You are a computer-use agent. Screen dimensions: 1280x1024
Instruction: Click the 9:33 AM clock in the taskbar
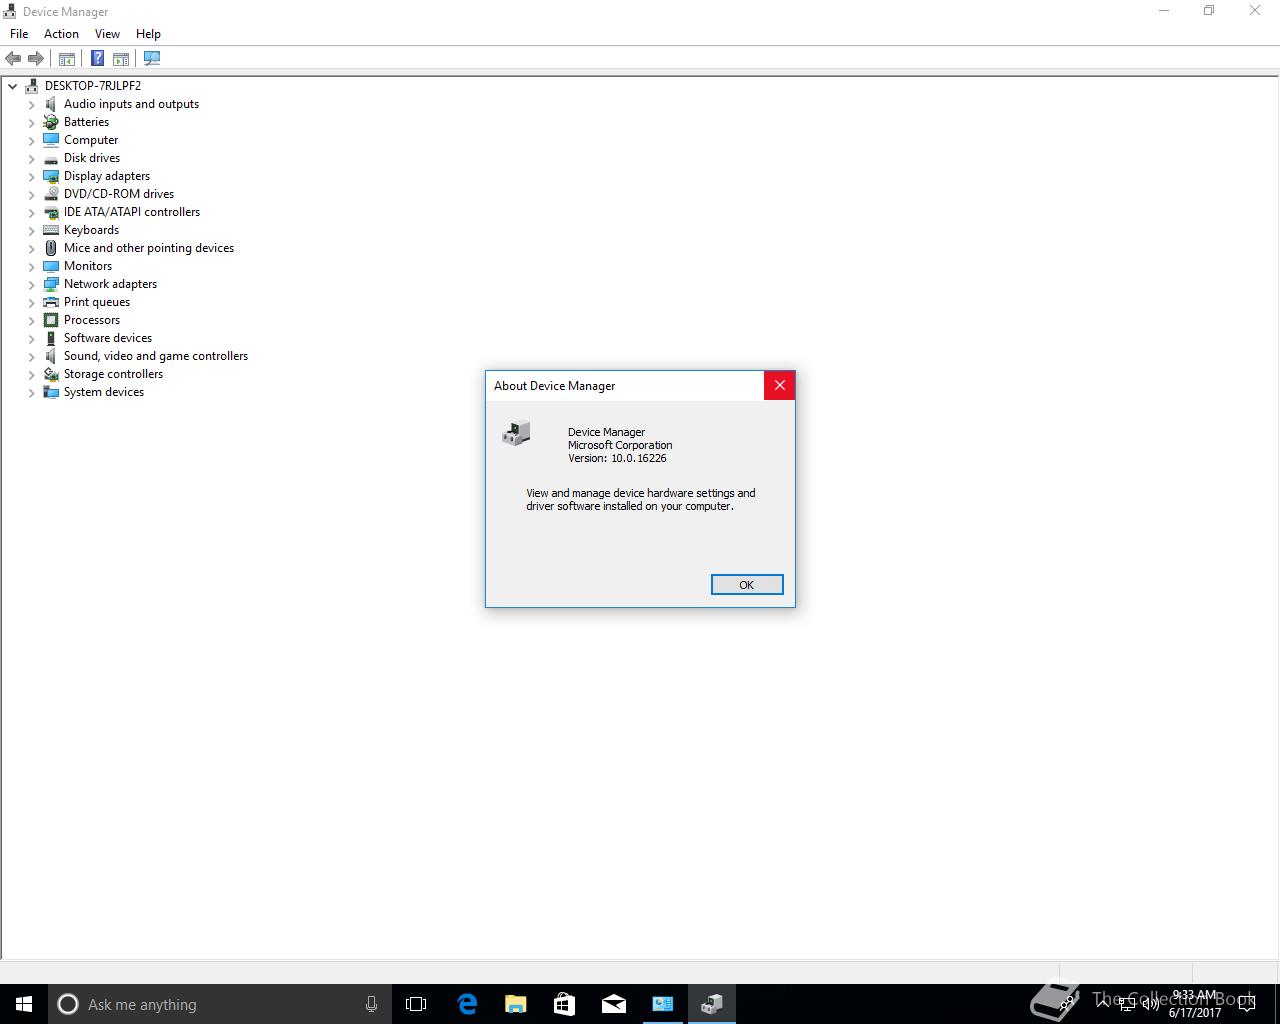(x=1195, y=996)
